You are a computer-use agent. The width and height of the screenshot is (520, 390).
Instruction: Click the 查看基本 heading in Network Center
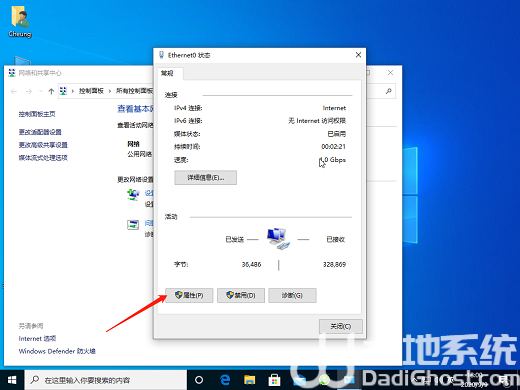coord(135,109)
